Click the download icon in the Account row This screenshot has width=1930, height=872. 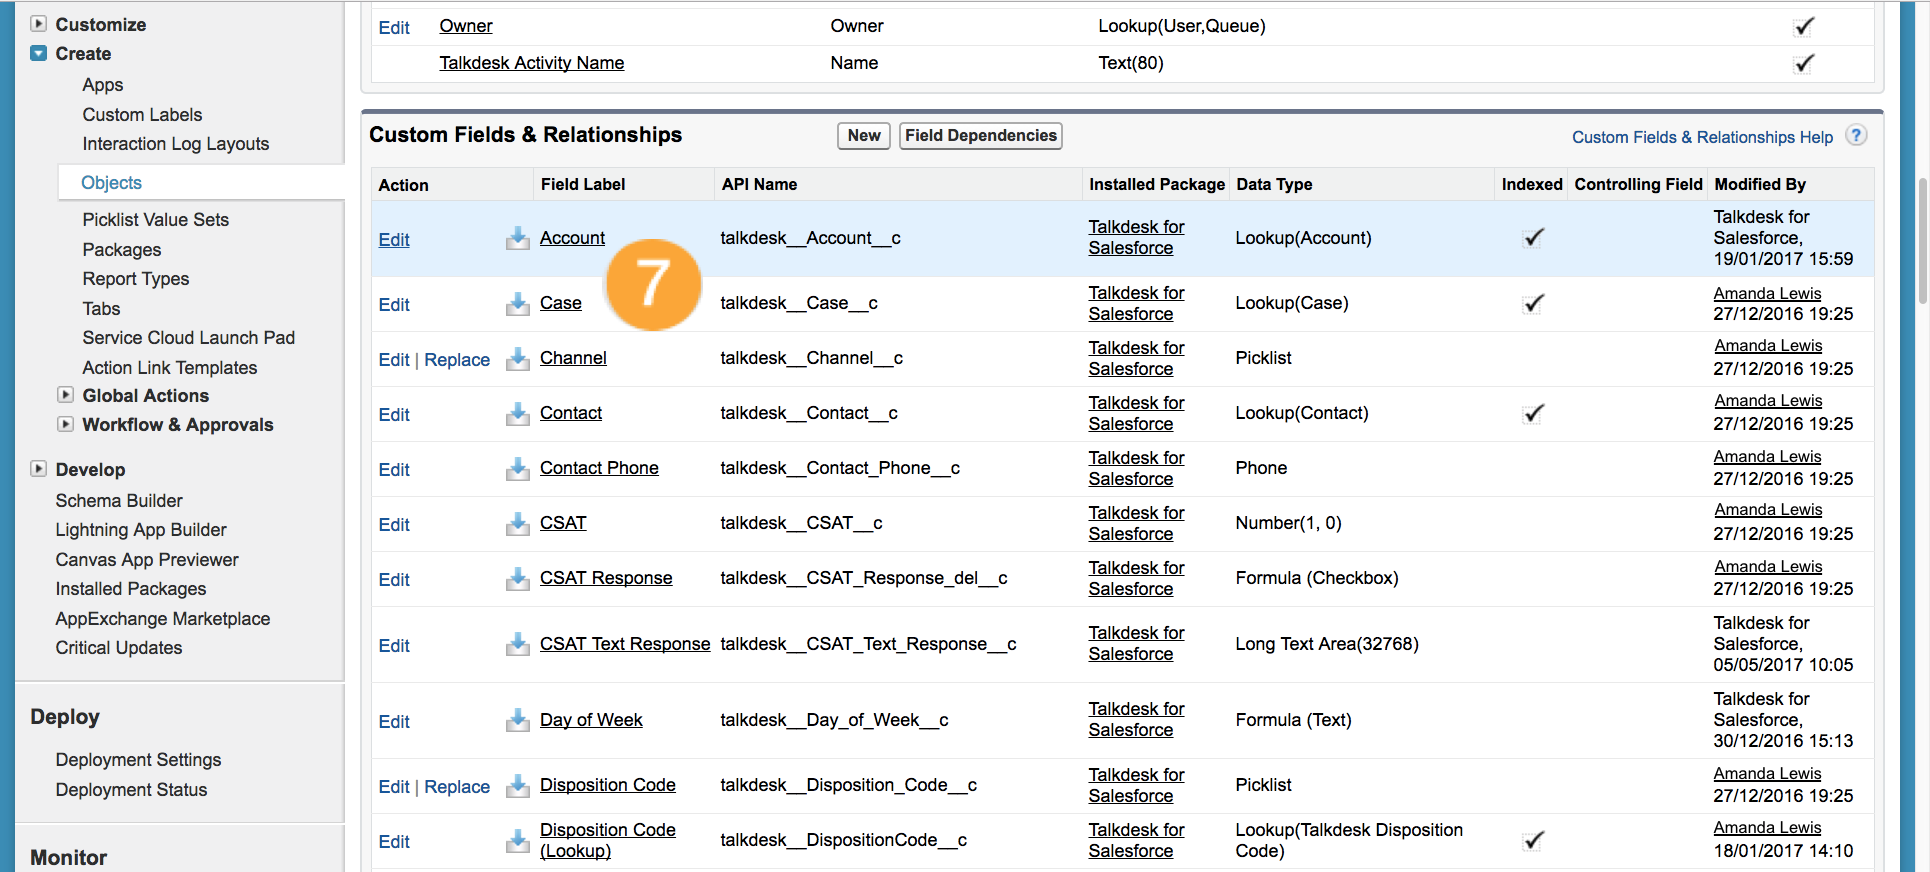point(517,238)
